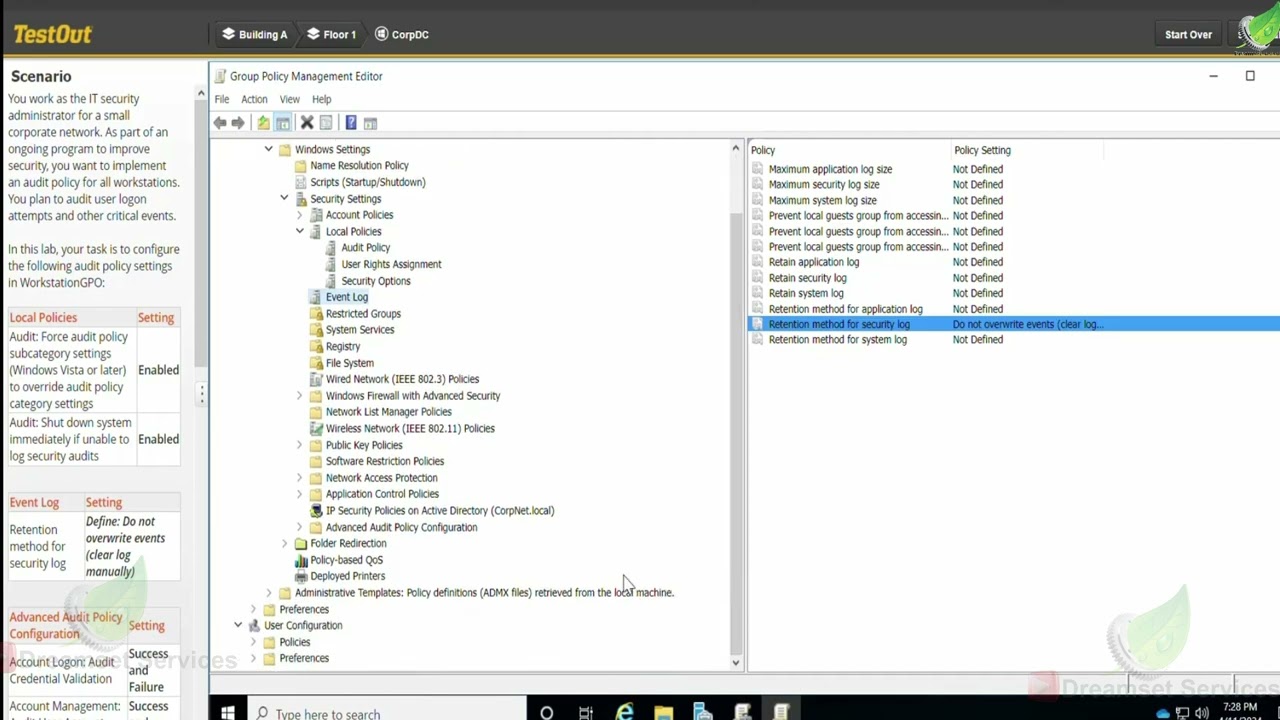
Task: Open the File menu
Action: [222, 99]
